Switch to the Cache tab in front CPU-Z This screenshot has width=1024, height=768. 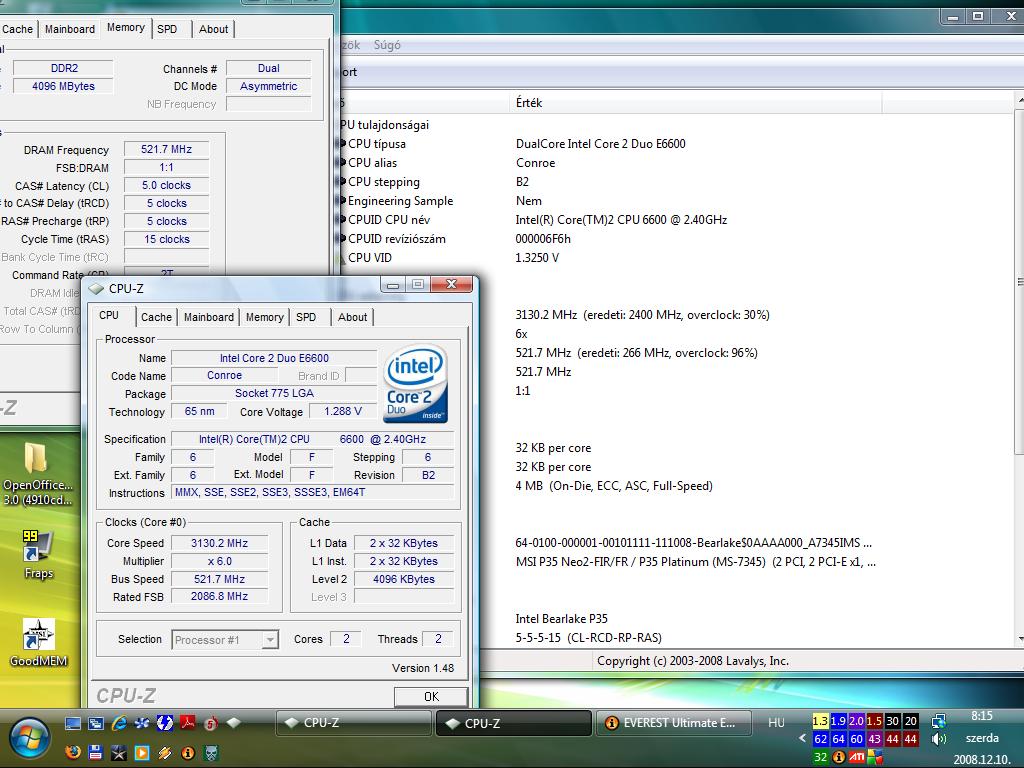pyautogui.click(x=157, y=317)
